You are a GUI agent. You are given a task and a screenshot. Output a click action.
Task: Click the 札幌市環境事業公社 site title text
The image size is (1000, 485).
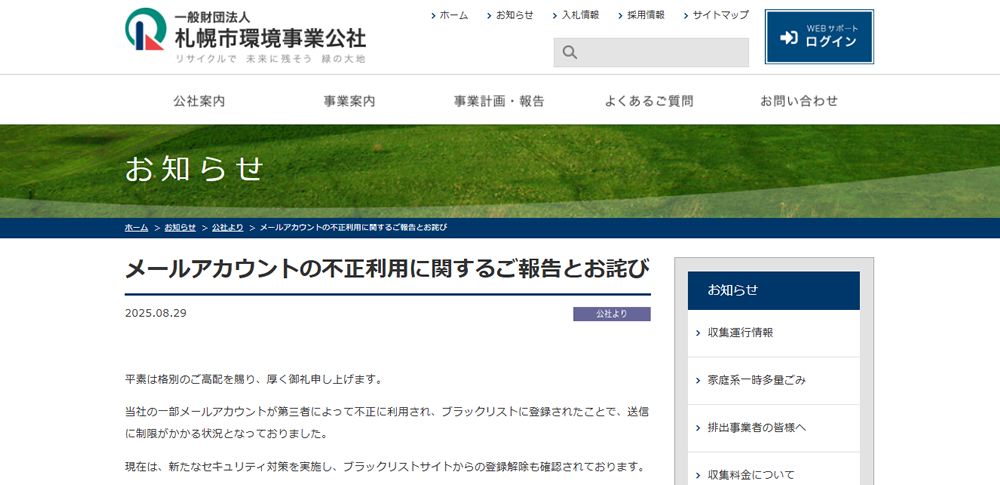point(270,38)
